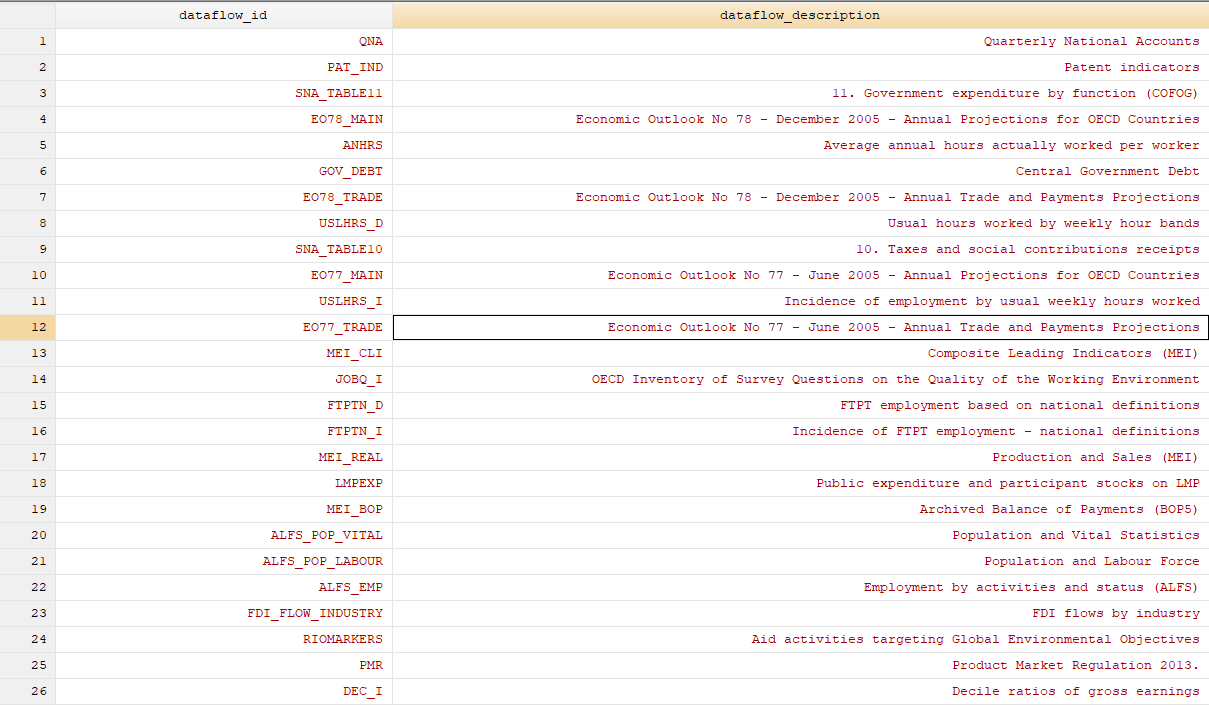Click Average annual hours actually worked cell
1209x705 pixels.
(x=800, y=145)
